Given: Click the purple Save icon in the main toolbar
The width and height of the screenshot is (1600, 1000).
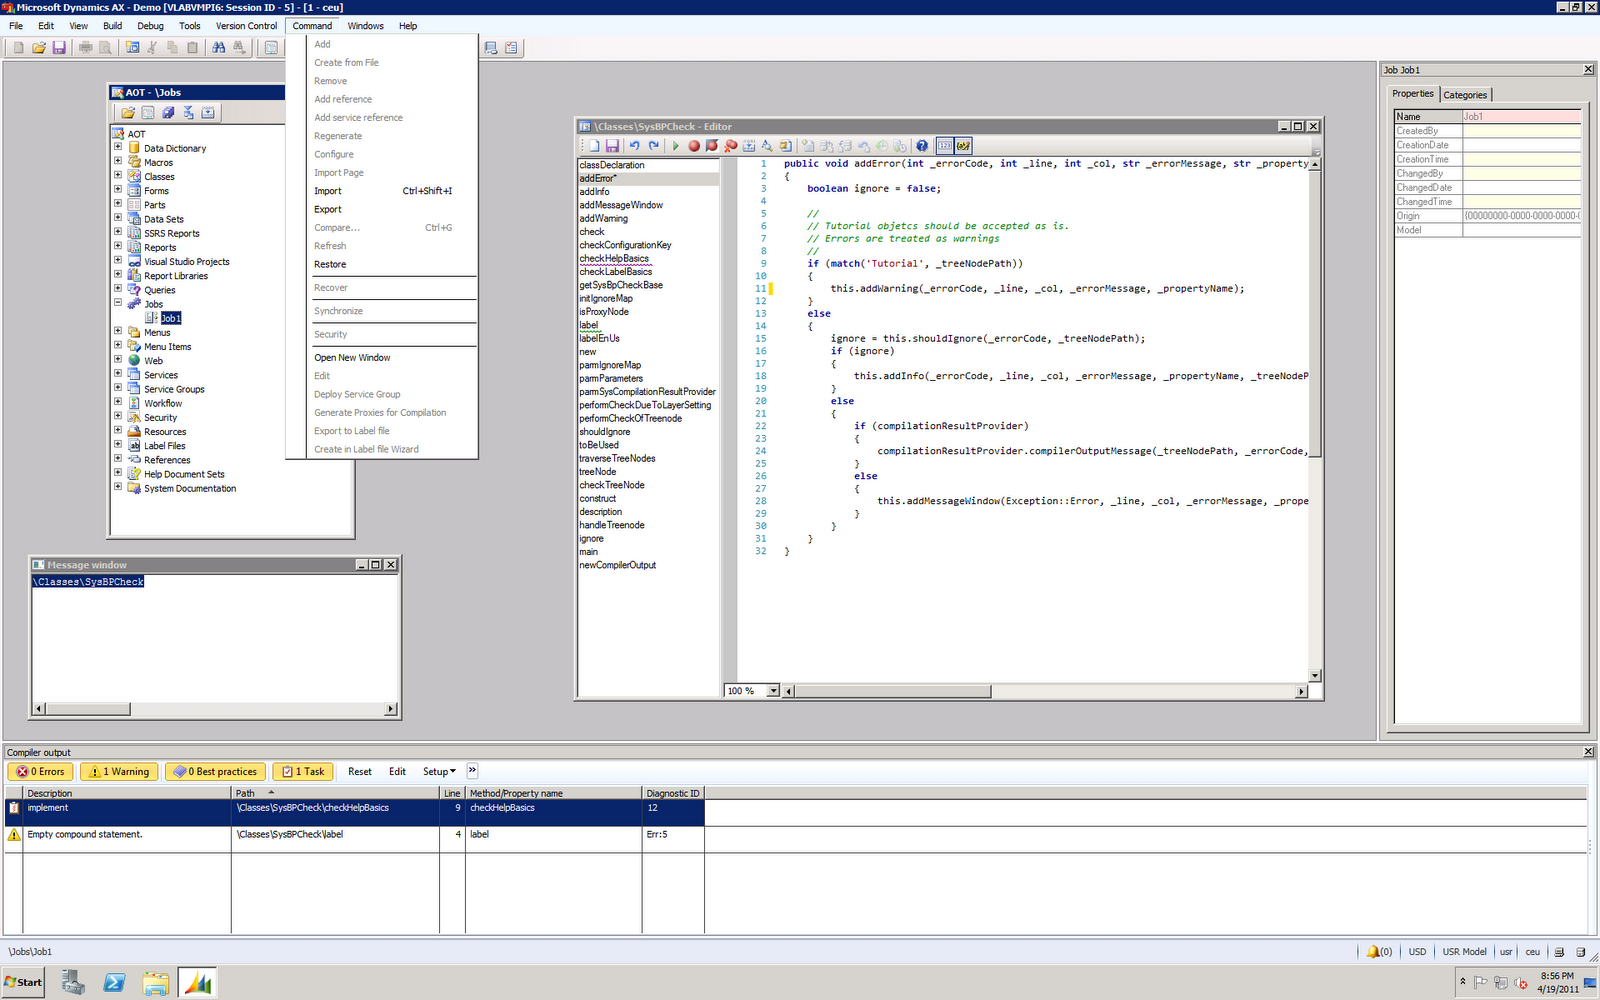Looking at the screenshot, I should pyautogui.click(x=59, y=47).
